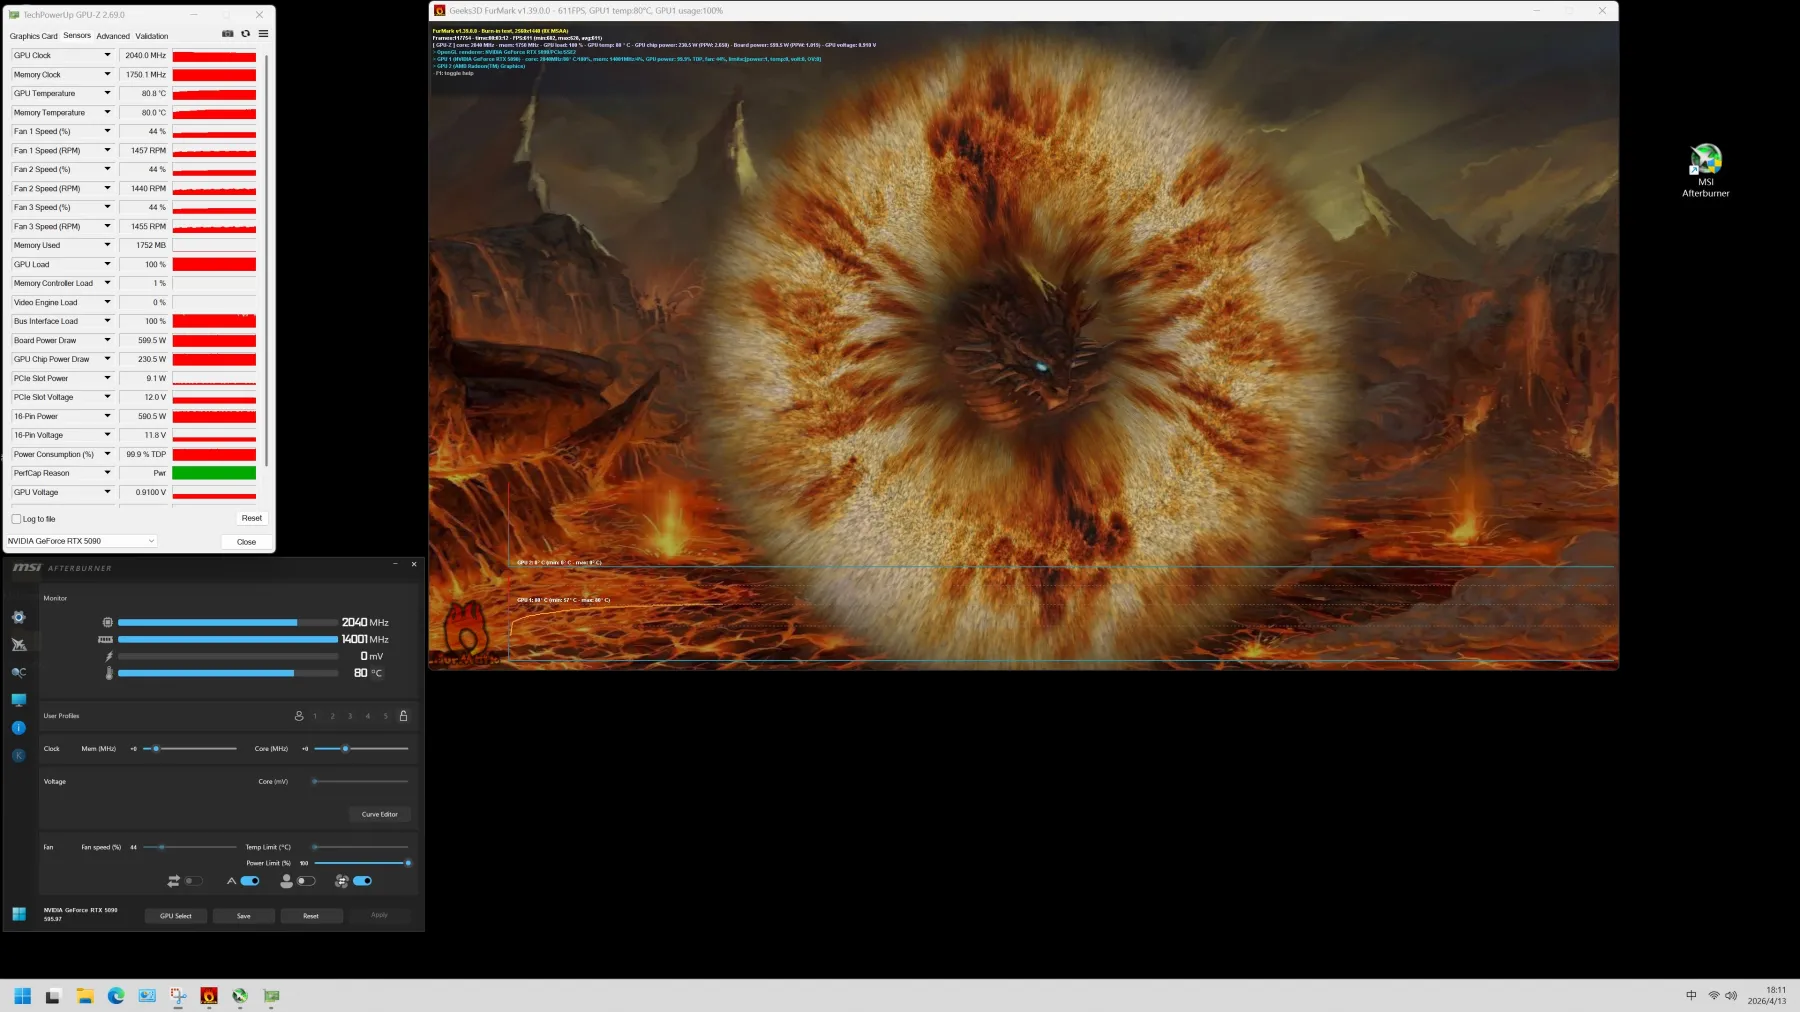Open the Fan 1 Speed (RPM) dropdown
Screen dimensions: 1800x1012
coord(107,151)
